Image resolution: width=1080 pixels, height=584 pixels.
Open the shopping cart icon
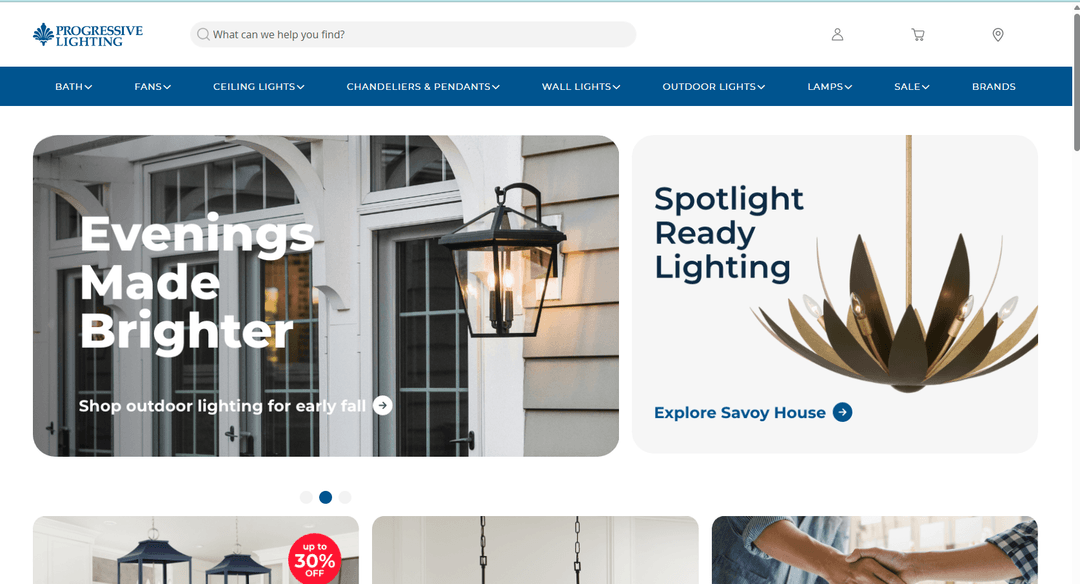(x=917, y=34)
